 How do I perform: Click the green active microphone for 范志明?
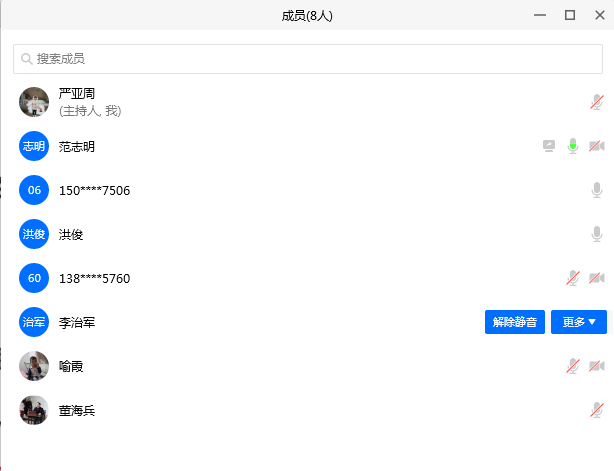[x=573, y=146]
